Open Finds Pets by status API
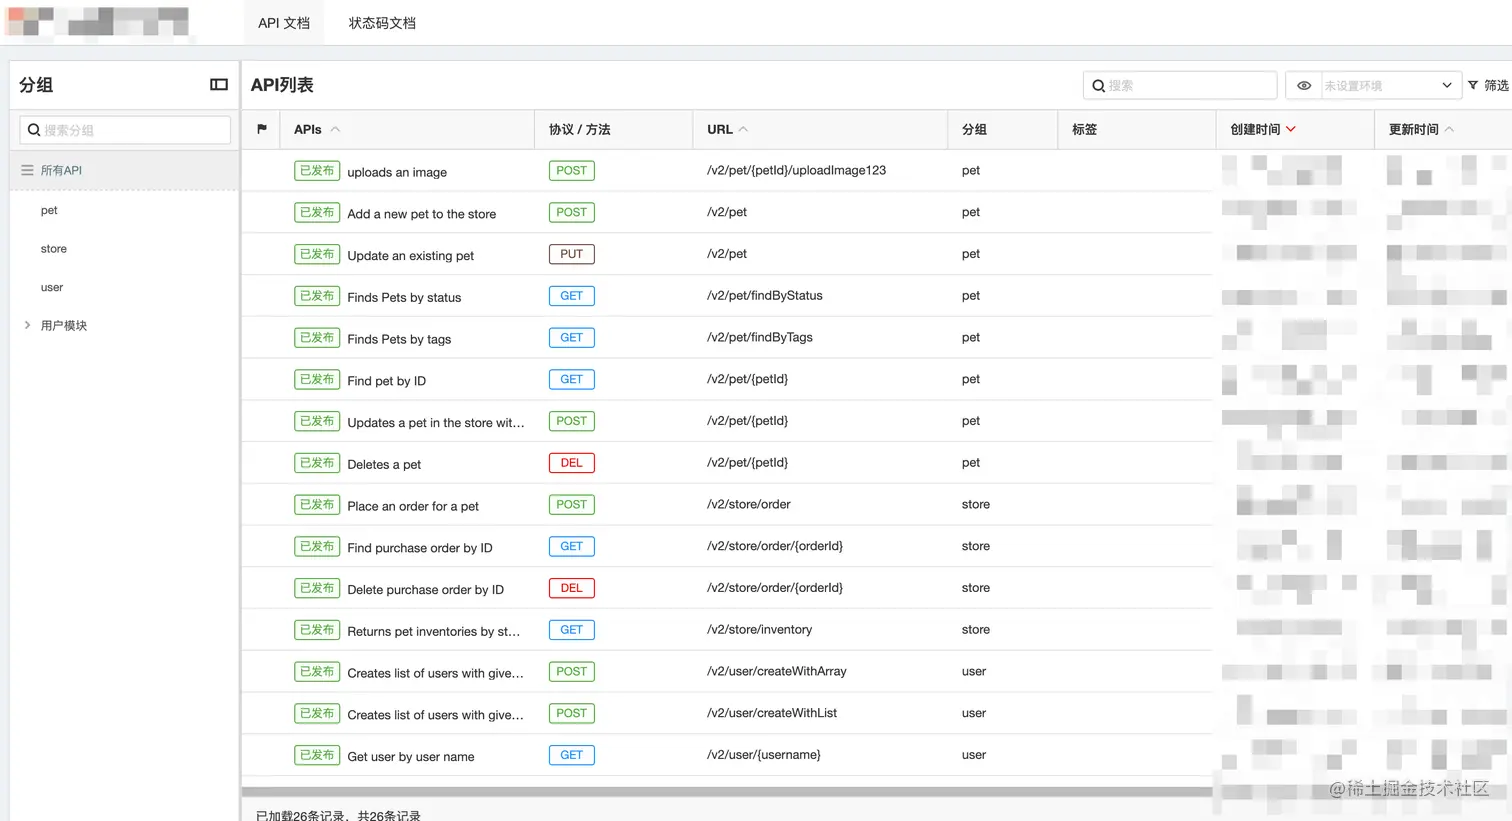This screenshot has width=1512, height=821. click(404, 297)
